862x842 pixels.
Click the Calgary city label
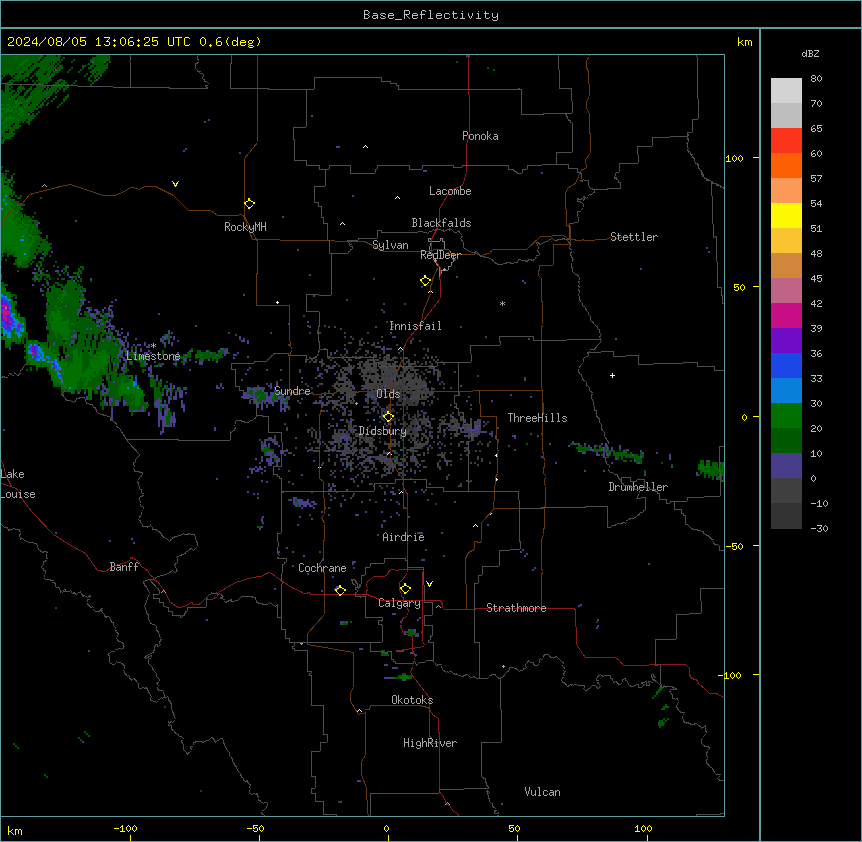click(399, 603)
